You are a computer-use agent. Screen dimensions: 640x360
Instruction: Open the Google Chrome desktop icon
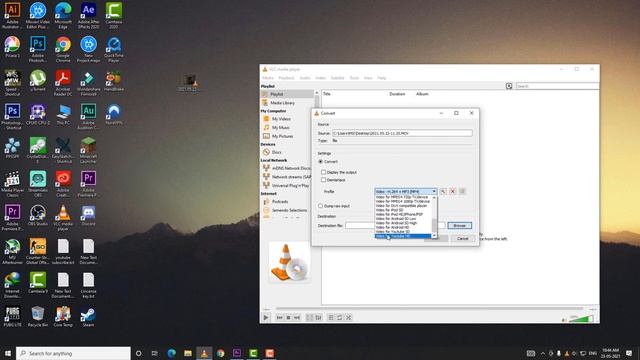click(63, 49)
